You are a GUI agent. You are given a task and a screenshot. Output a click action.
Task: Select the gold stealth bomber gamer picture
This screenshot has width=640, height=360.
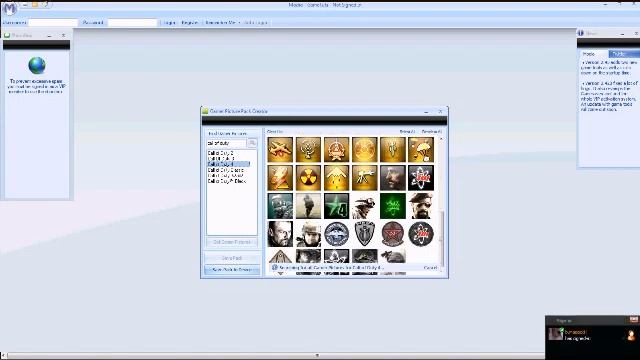pos(336,178)
